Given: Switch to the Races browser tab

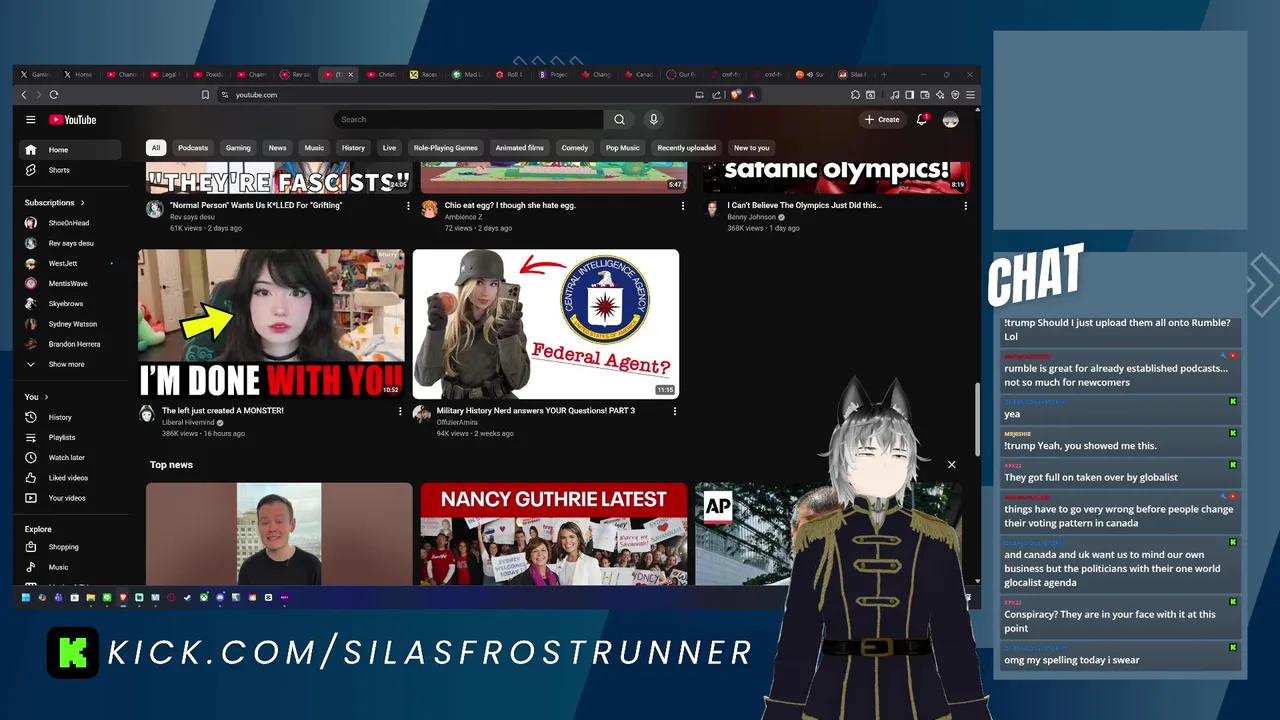Looking at the screenshot, I should [x=424, y=74].
